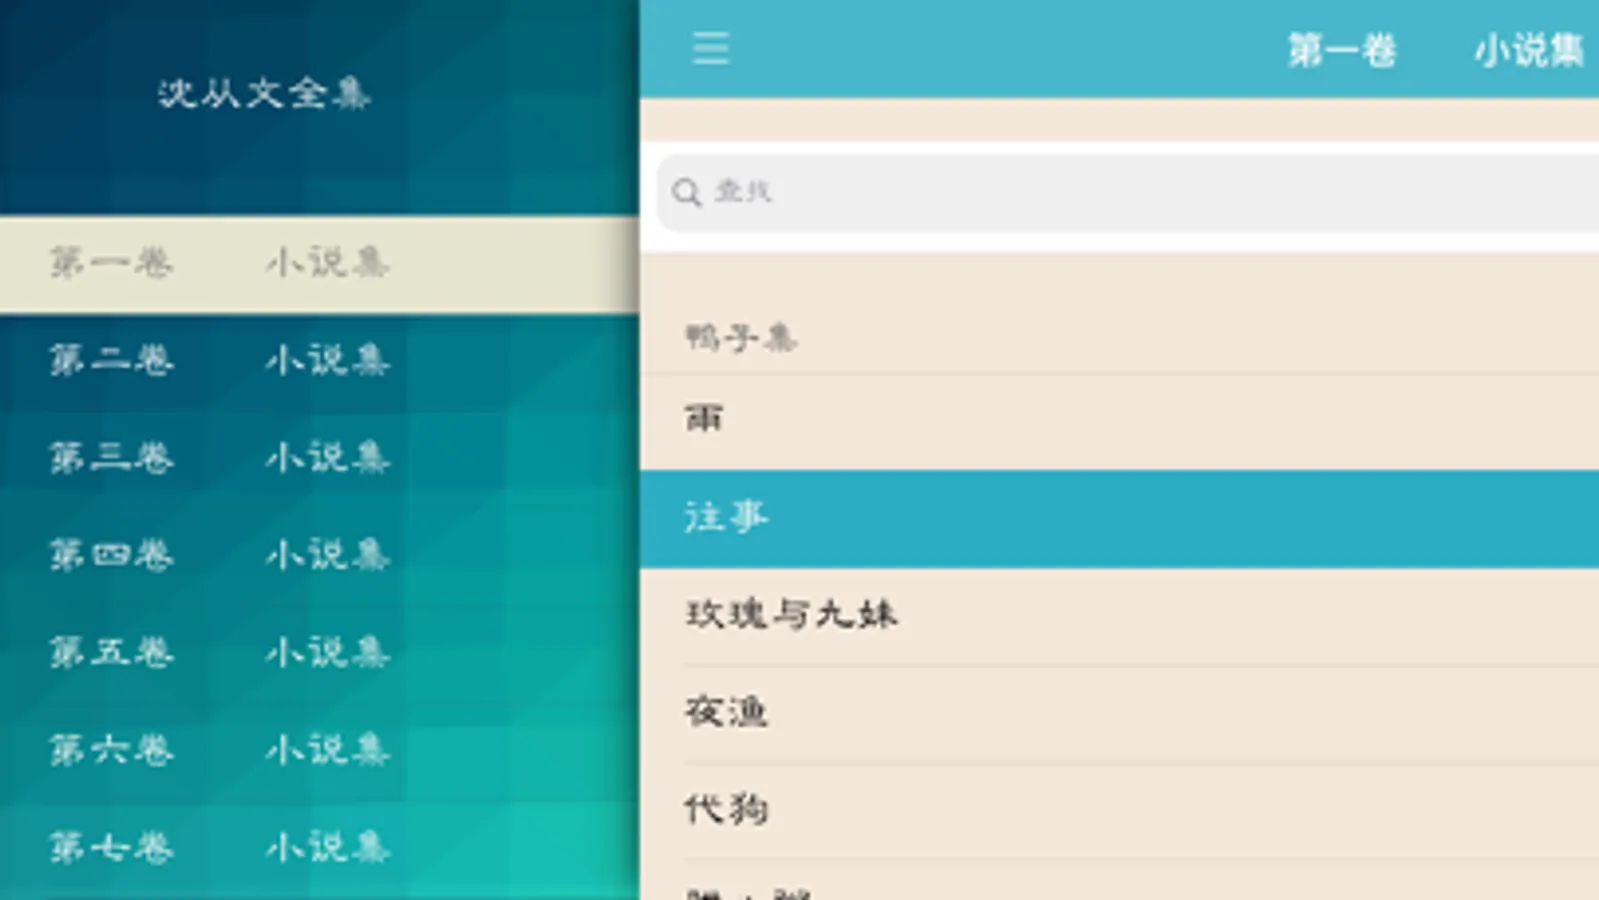This screenshot has height=900, width=1599.
Task: Click the search magnifier icon
Action: pos(686,192)
